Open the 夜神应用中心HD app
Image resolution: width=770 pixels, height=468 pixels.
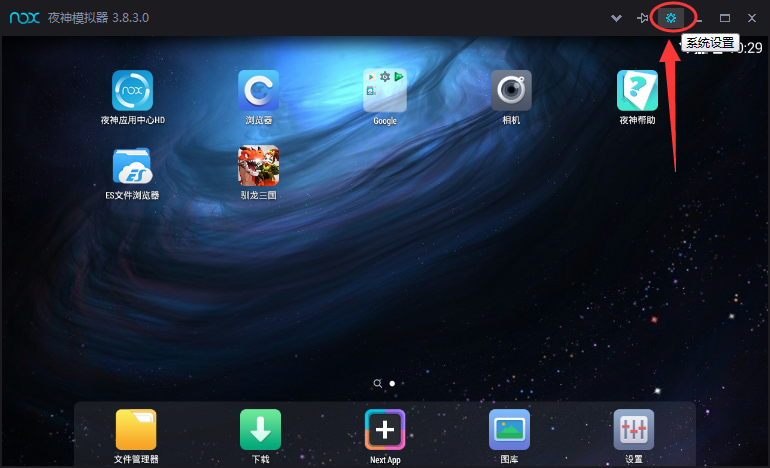coord(132,90)
